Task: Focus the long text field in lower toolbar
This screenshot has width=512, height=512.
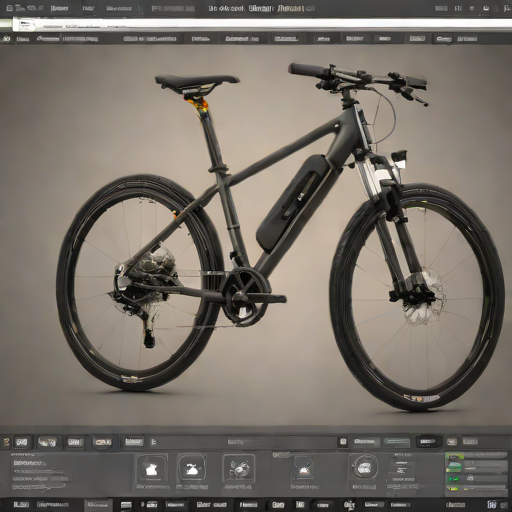Action: click(243, 442)
